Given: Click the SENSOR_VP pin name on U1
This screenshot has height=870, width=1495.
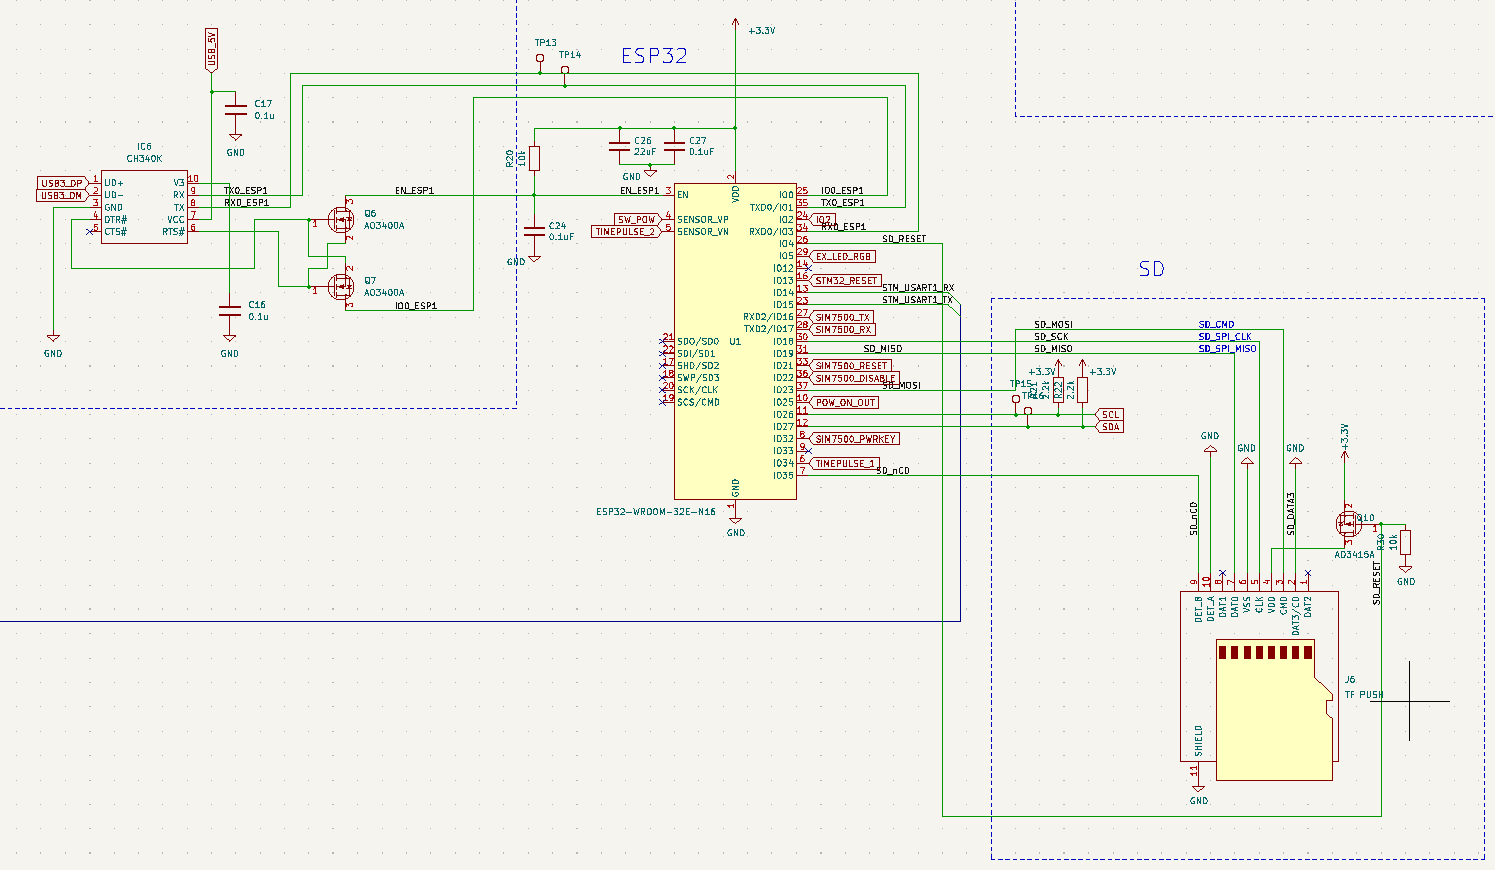Looking at the screenshot, I should pos(702,219).
